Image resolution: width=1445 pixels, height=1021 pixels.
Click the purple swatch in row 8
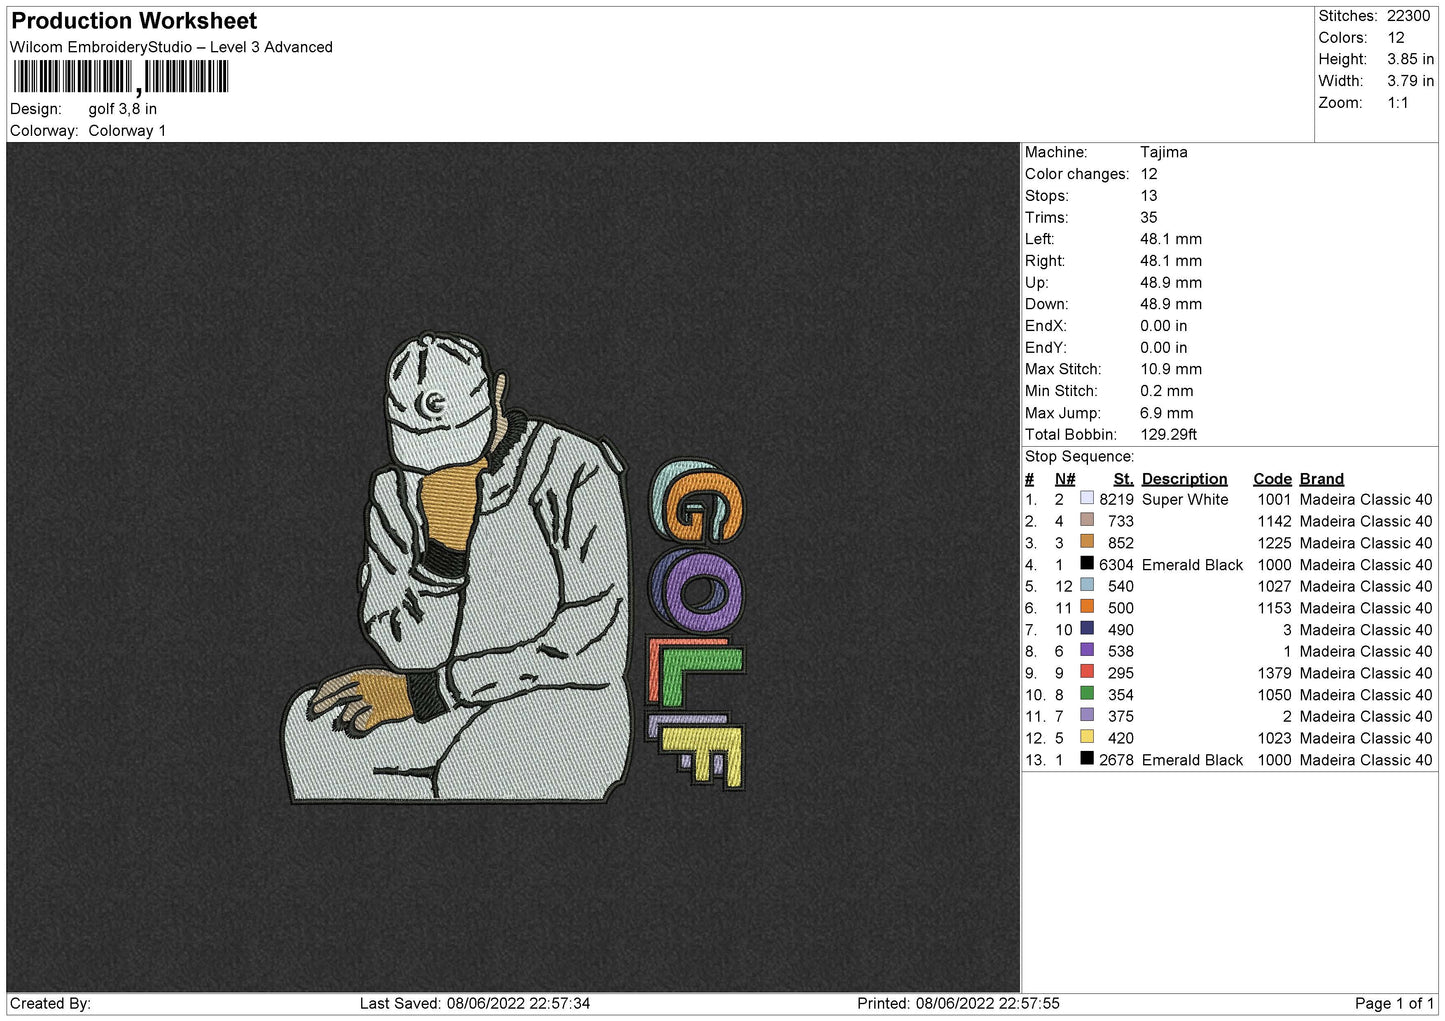pos(1087,650)
